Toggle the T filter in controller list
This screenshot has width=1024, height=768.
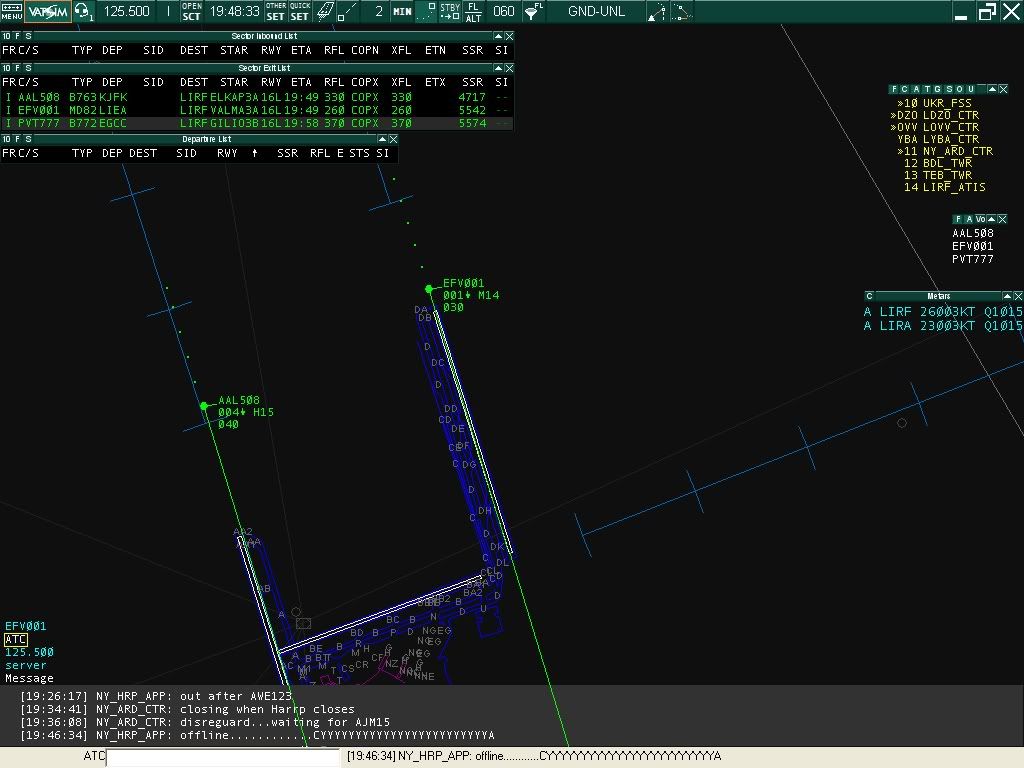coord(927,89)
